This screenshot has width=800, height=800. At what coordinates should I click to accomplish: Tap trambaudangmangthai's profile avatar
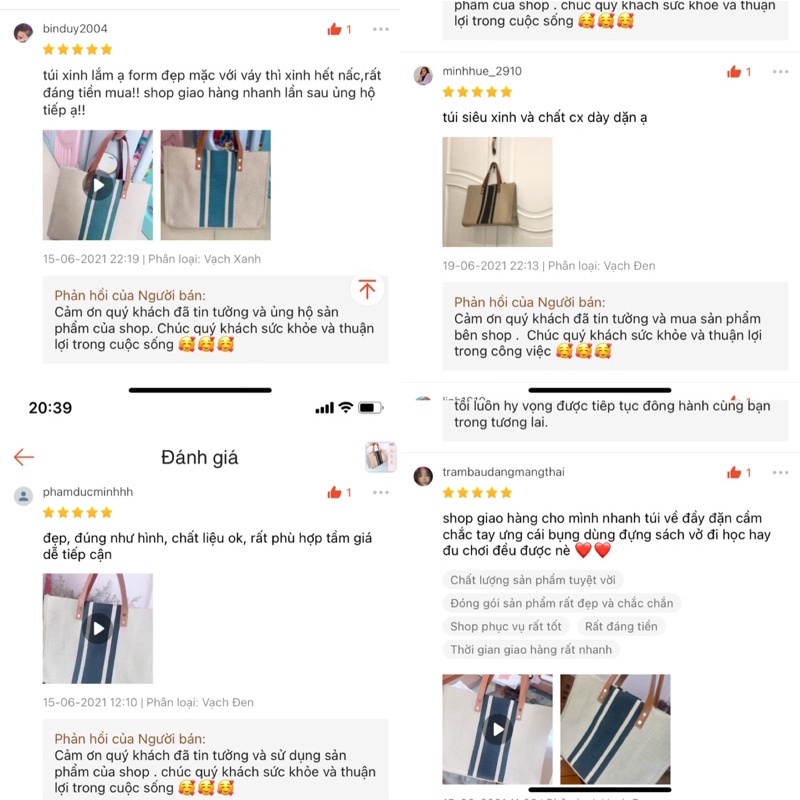coord(423,476)
